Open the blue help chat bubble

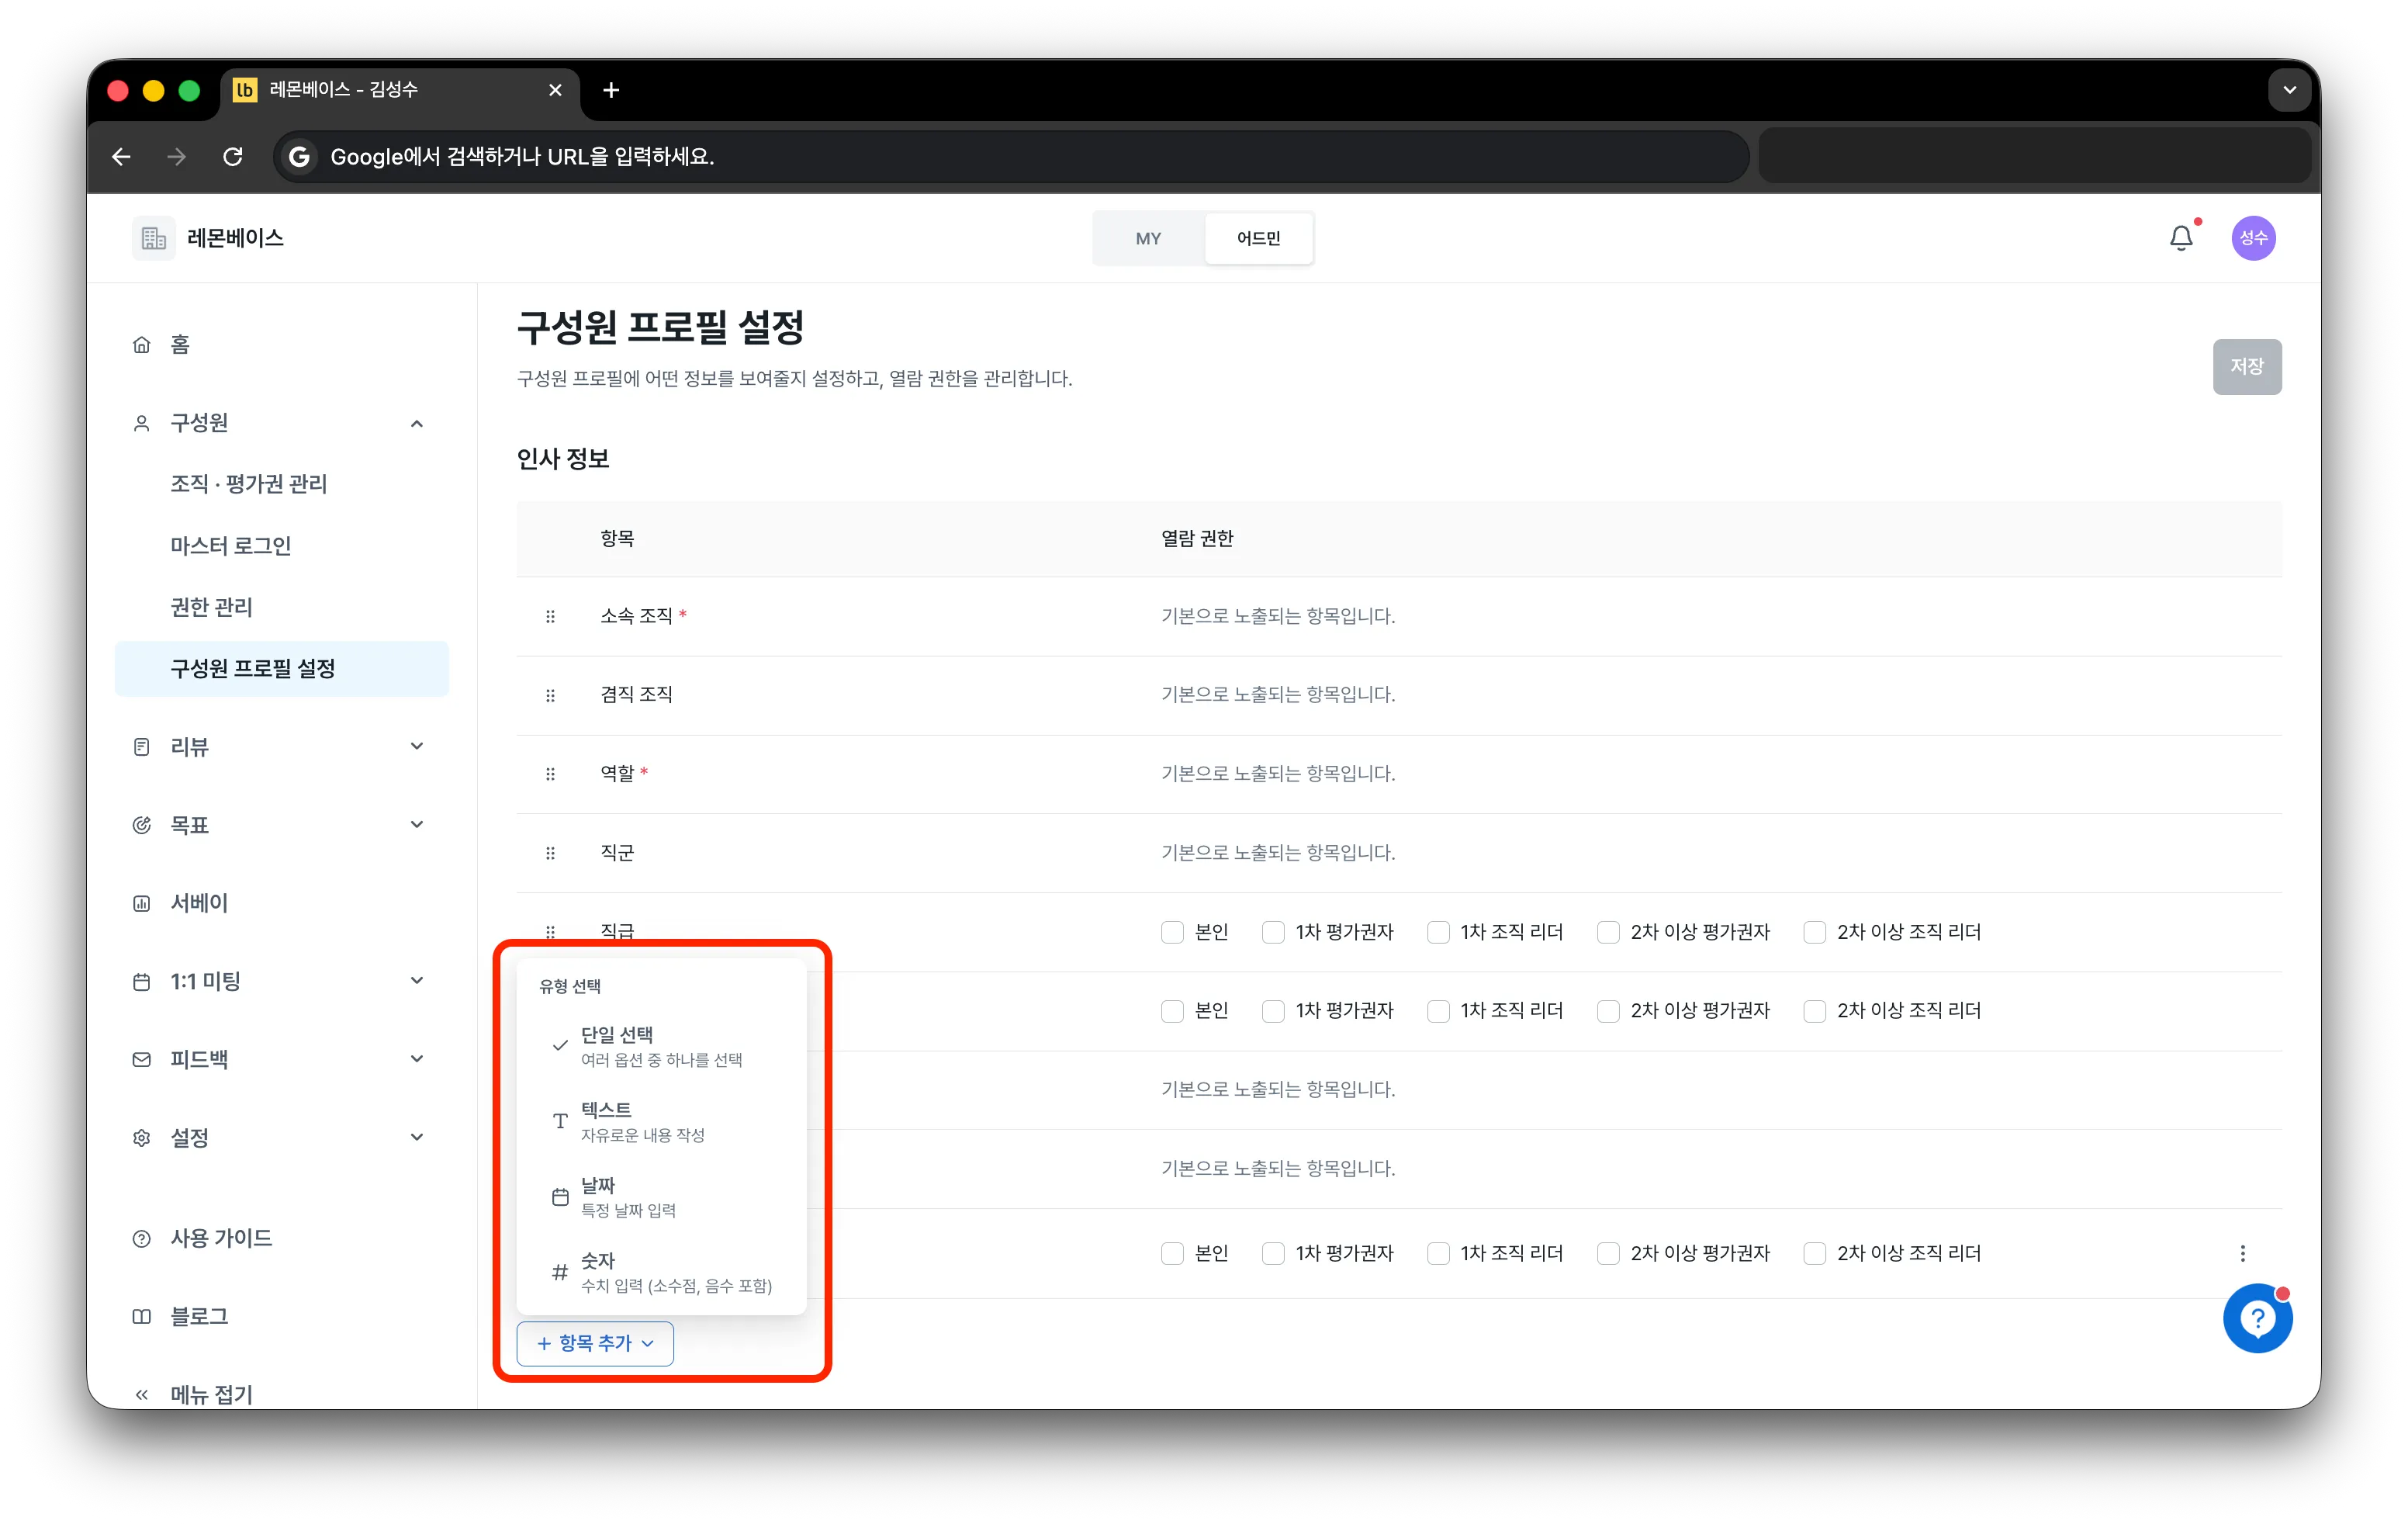(2257, 1318)
